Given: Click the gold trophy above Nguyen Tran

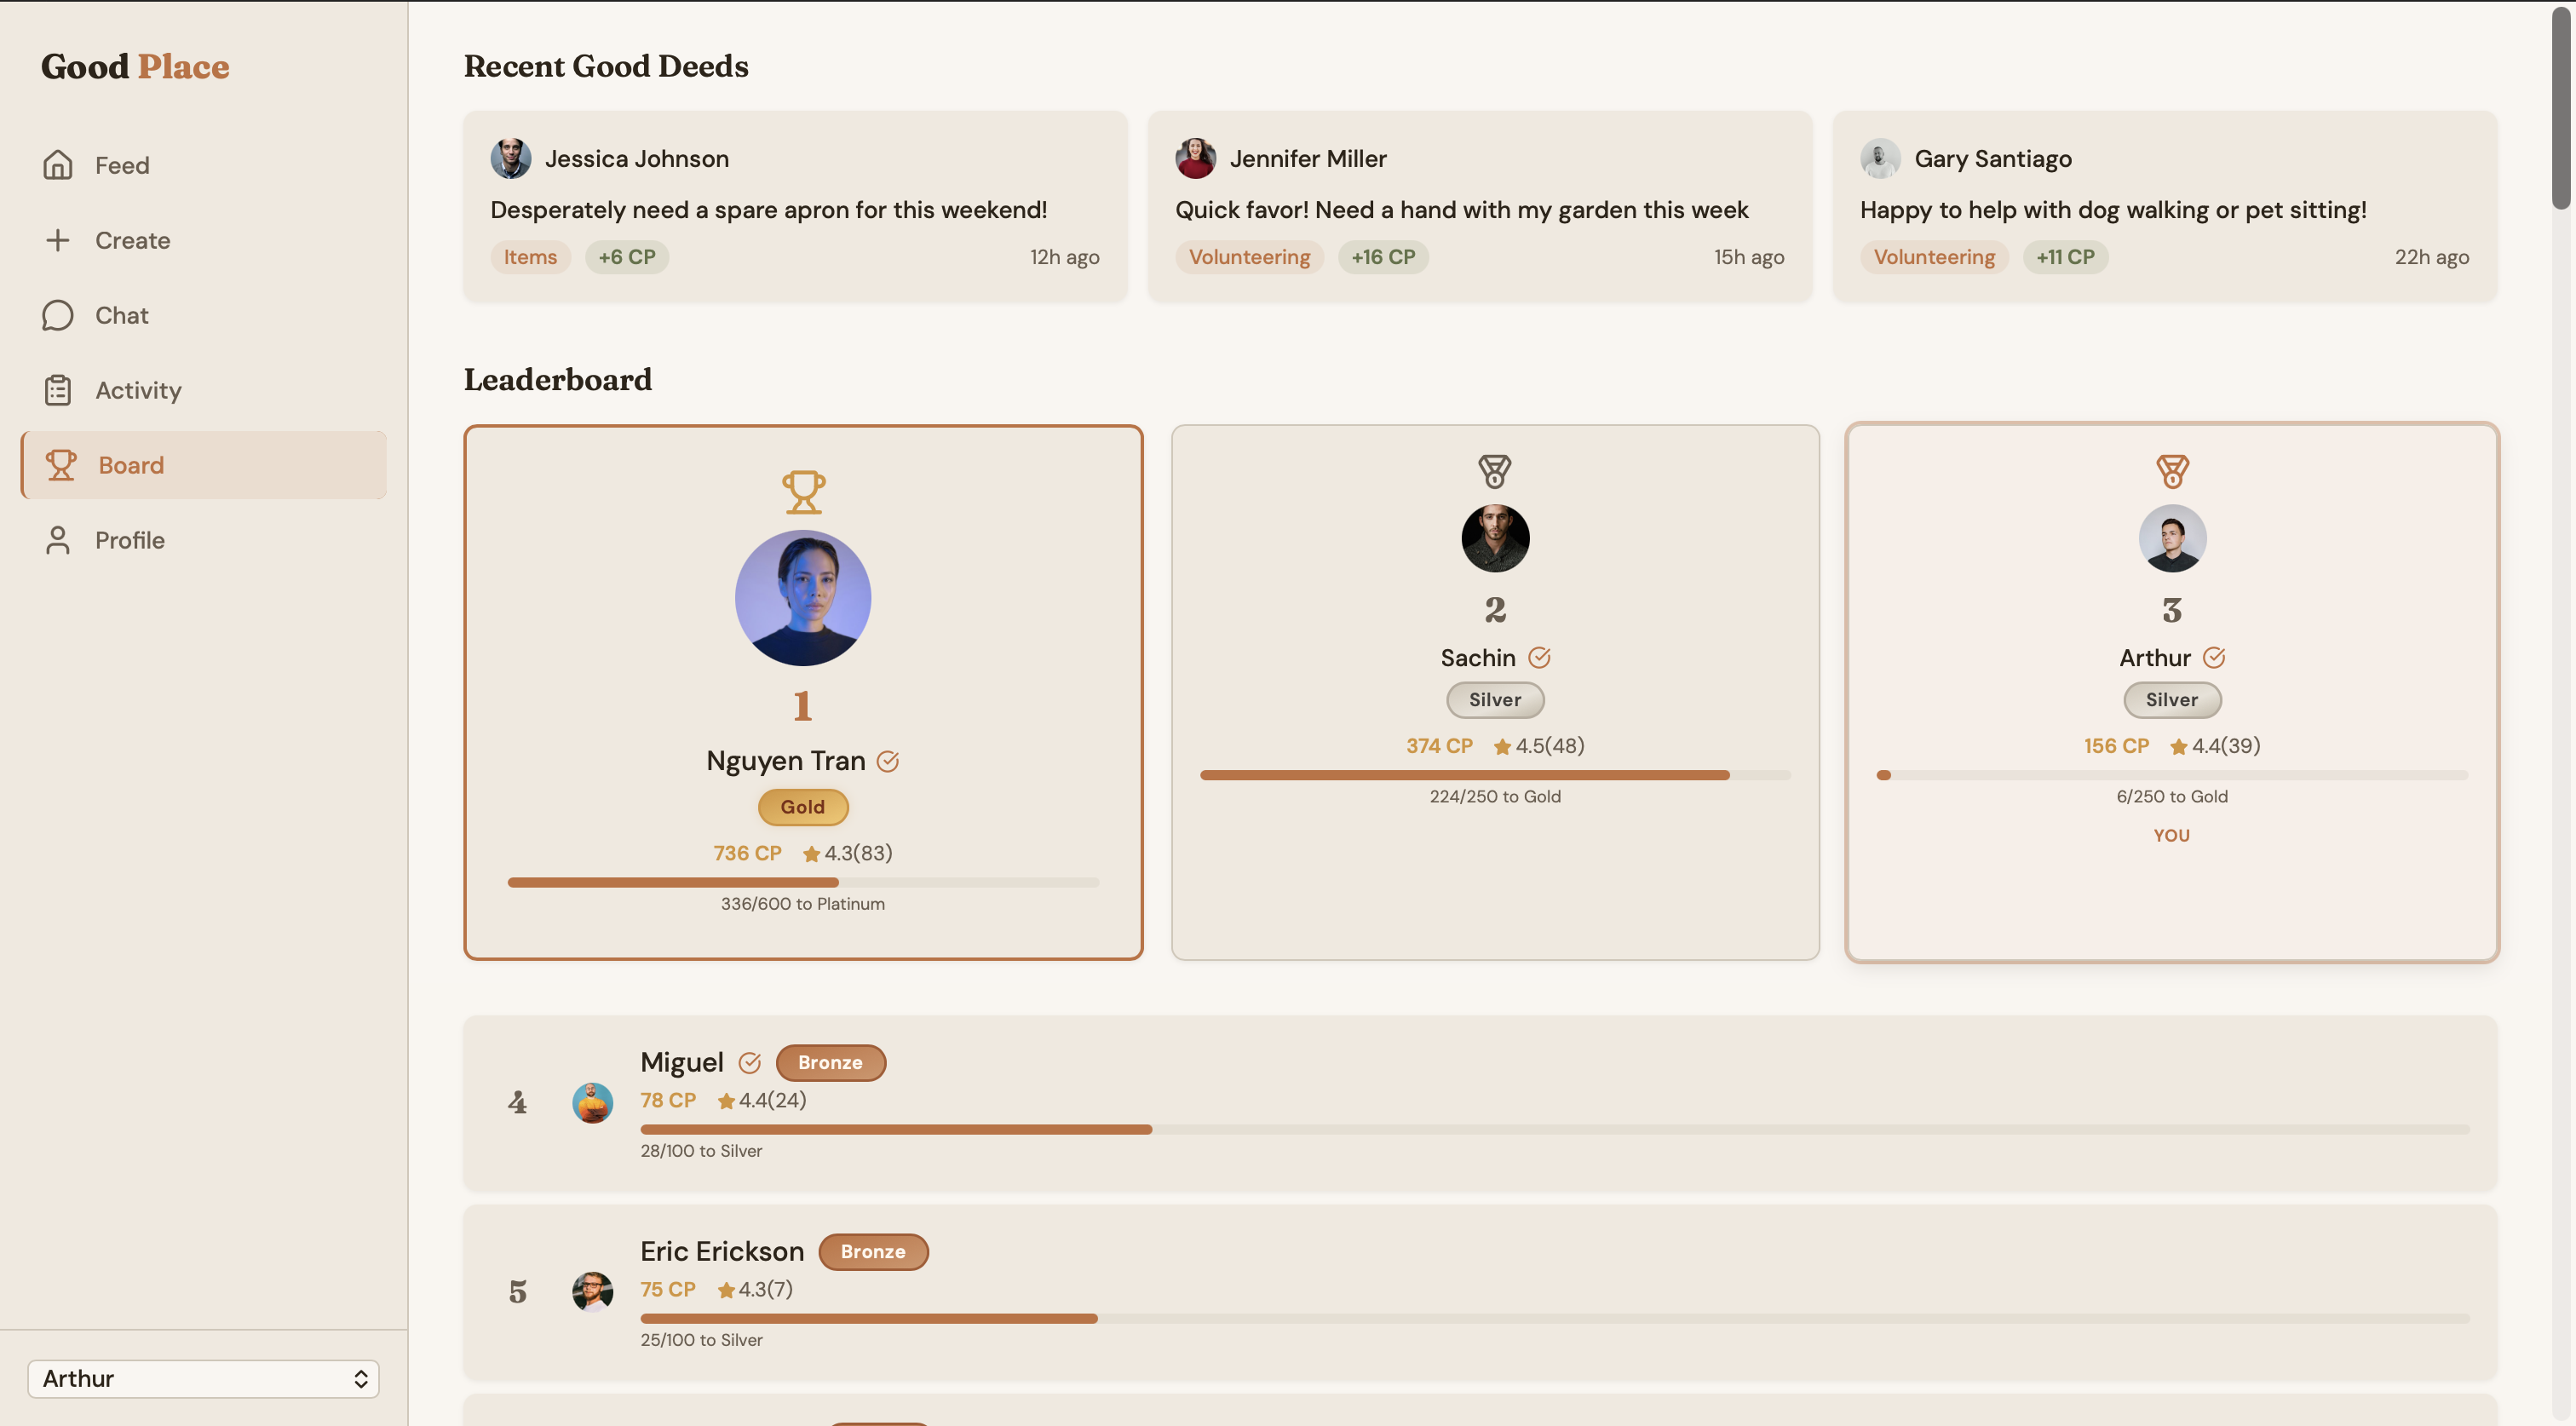Looking at the screenshot, I should click(803, 492).
